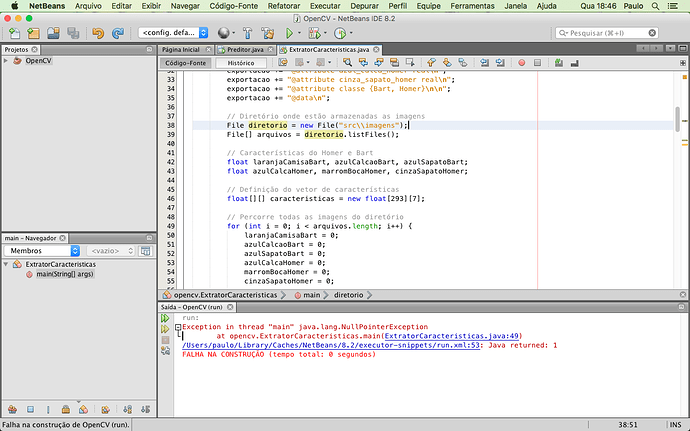Click the globe browser icon in the toolbar
Image resolution: width=690 pixels, height=431 pixels.
pos(224,33)
